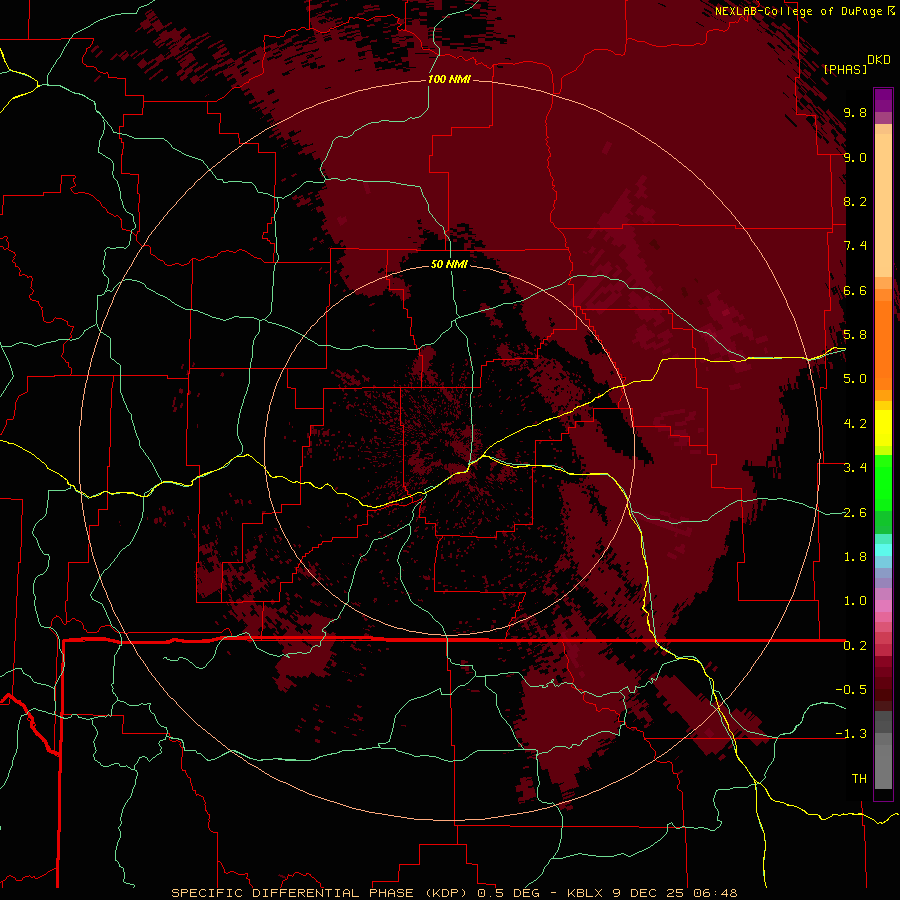Click the 100 NMI range ring label
The image size is (900, 900).
(x=449, y=79)
